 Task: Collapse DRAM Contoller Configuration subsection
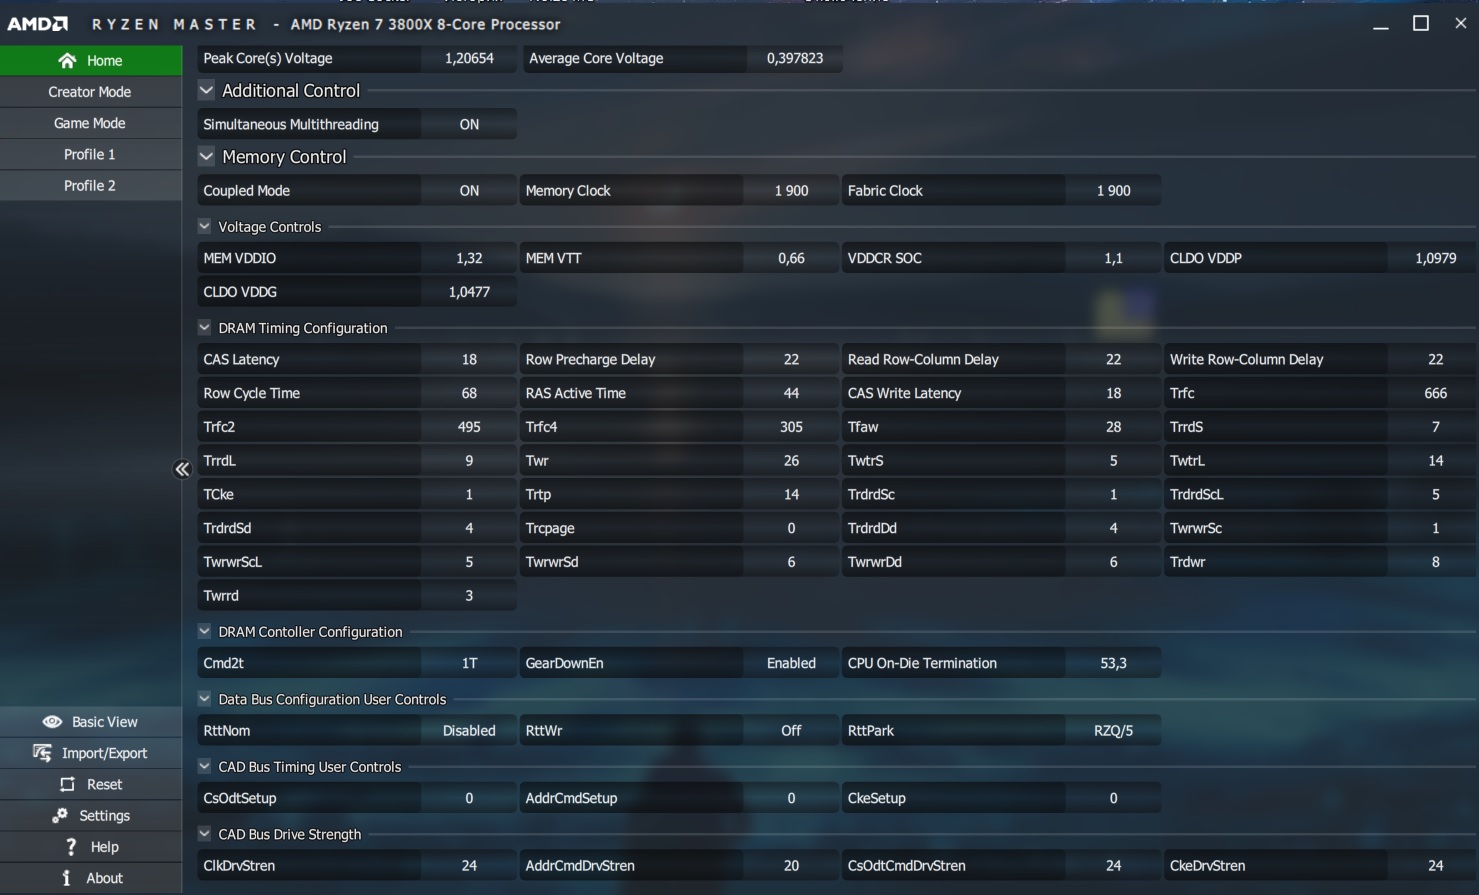[x=204, y=631]
